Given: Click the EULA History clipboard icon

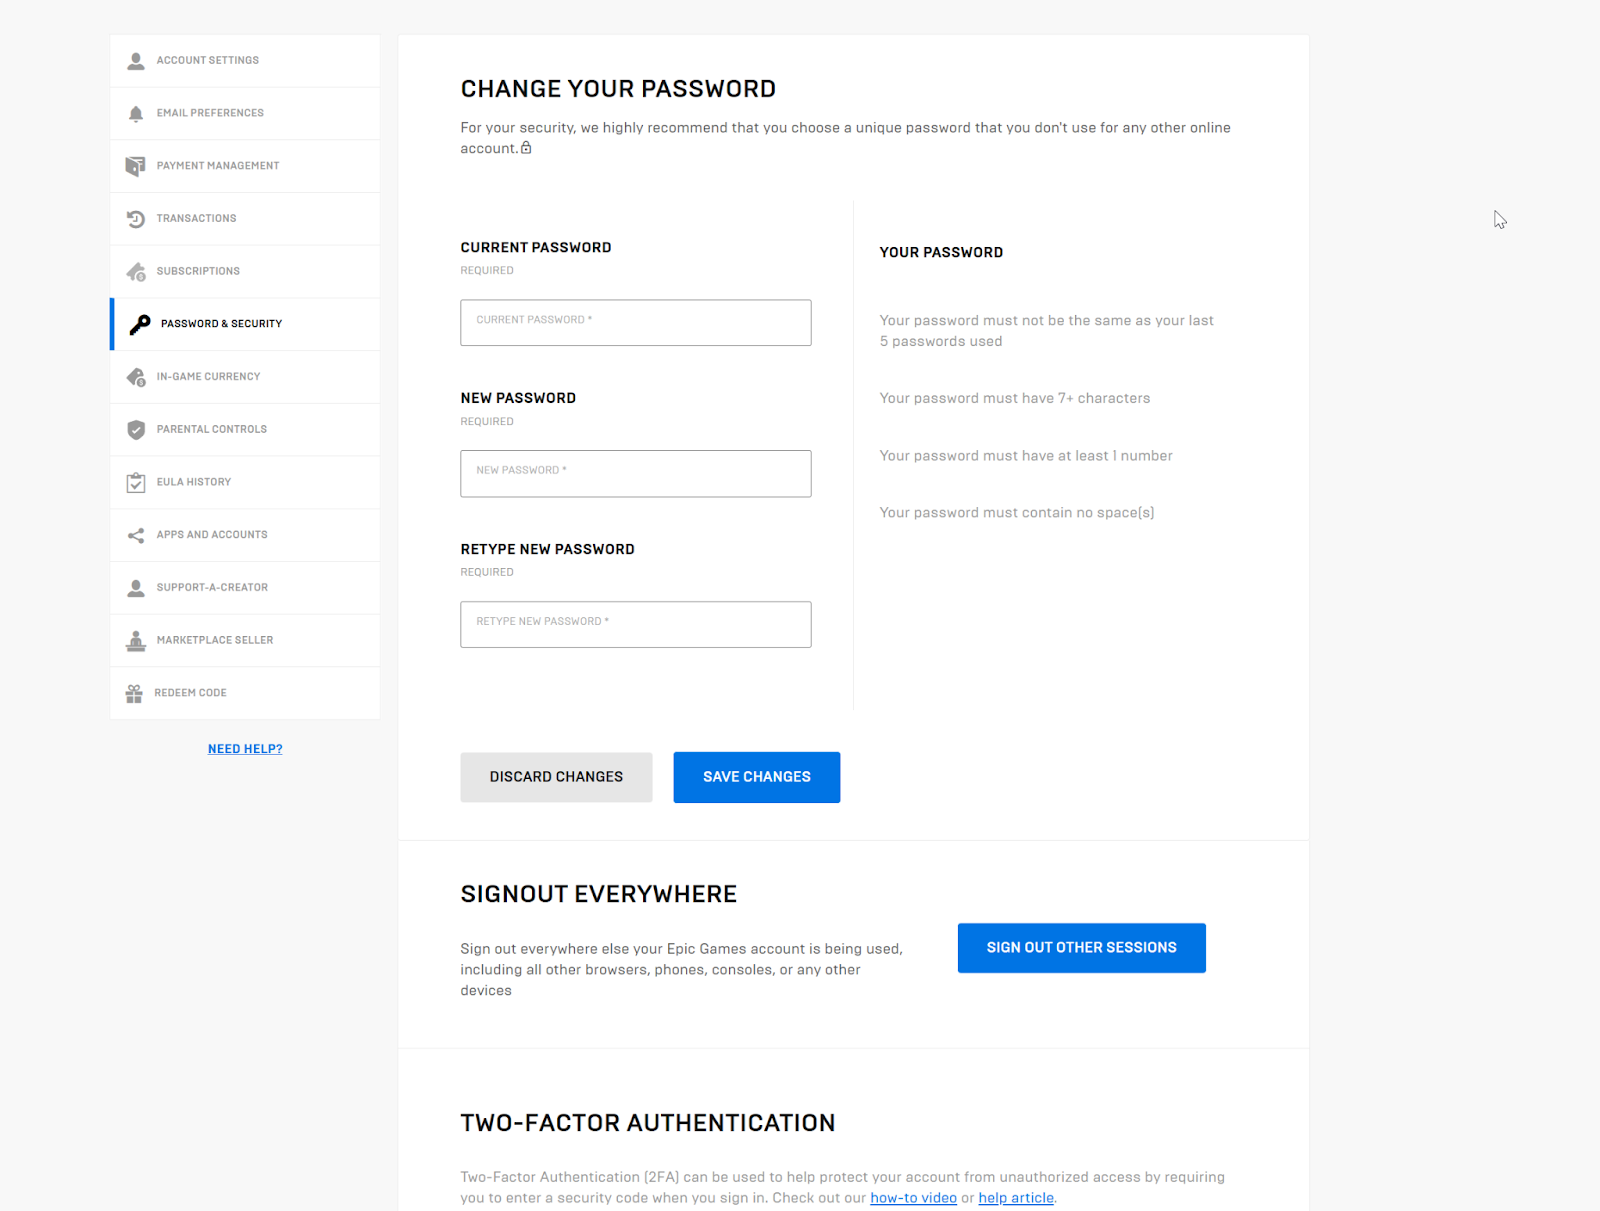Looking at the screenshot, I should coord(136,483).
